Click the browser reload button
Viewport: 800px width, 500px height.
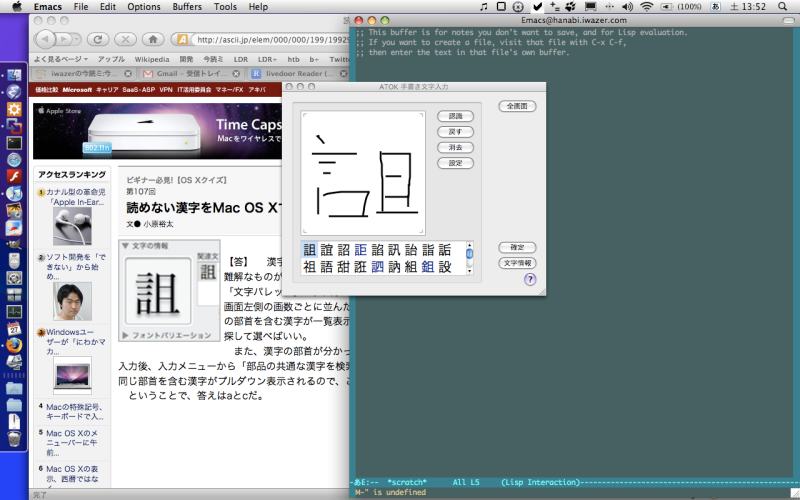[x=98, y=39]
